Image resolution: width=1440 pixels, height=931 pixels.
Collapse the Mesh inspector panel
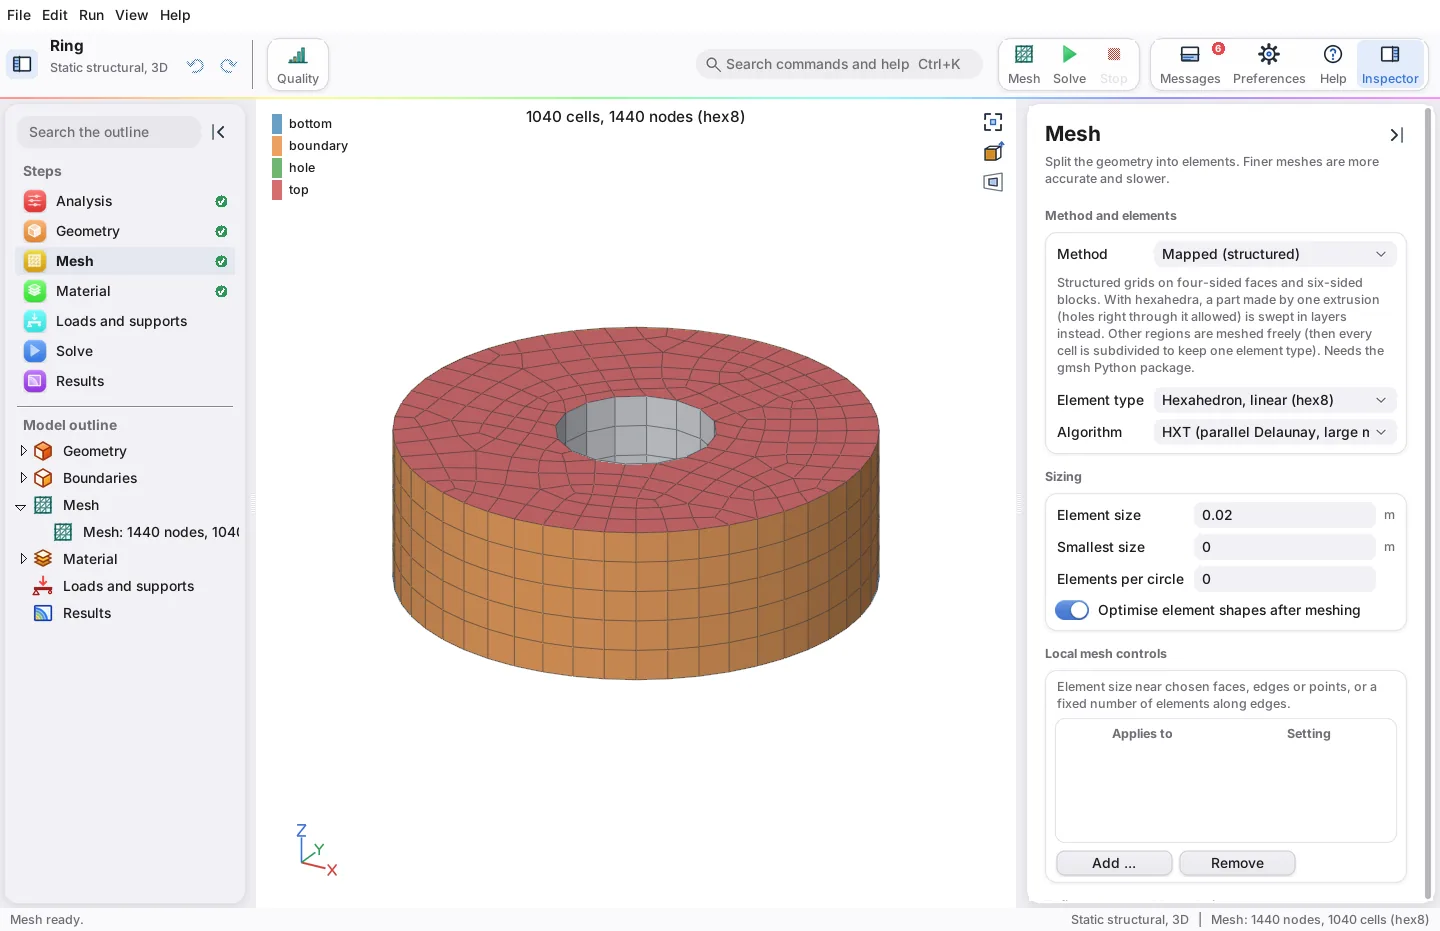pyautogui.click(x=1397, y=135)
